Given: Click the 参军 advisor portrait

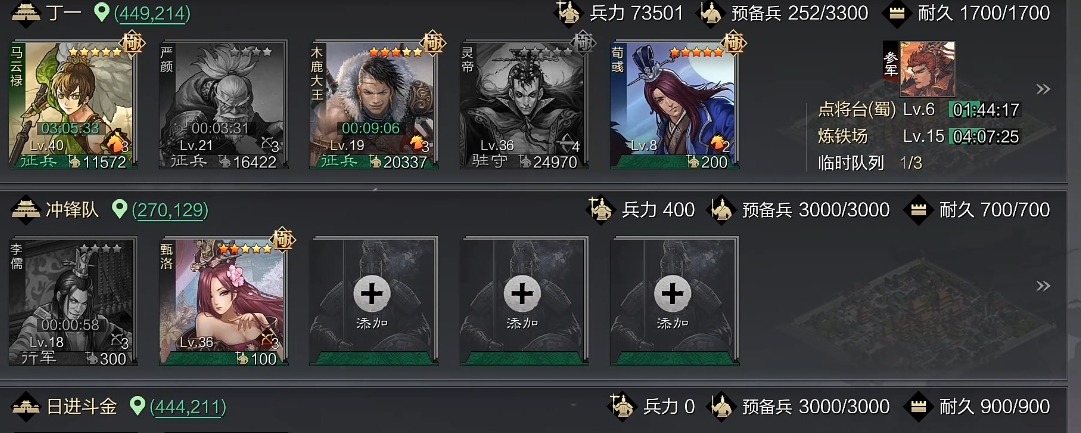Looking at the screenshot, I should 927,69.
